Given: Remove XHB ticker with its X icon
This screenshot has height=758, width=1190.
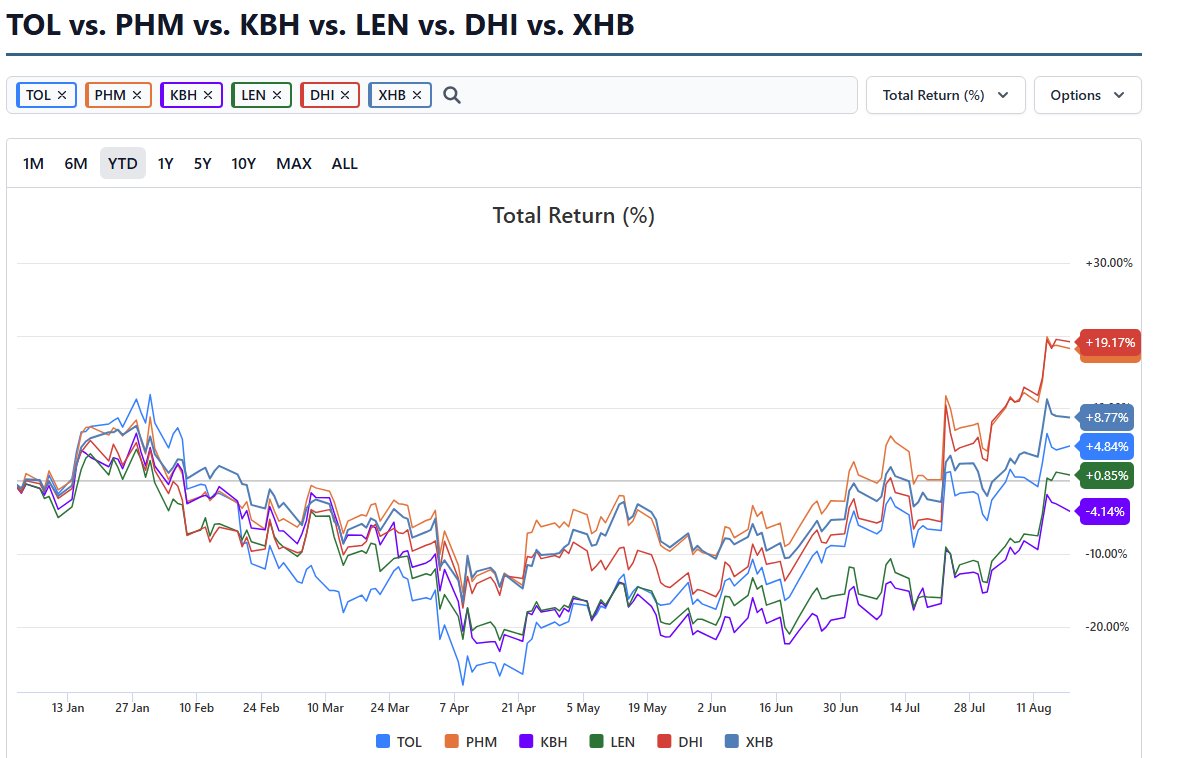Looking at the screenshot, I should [417, 95].
